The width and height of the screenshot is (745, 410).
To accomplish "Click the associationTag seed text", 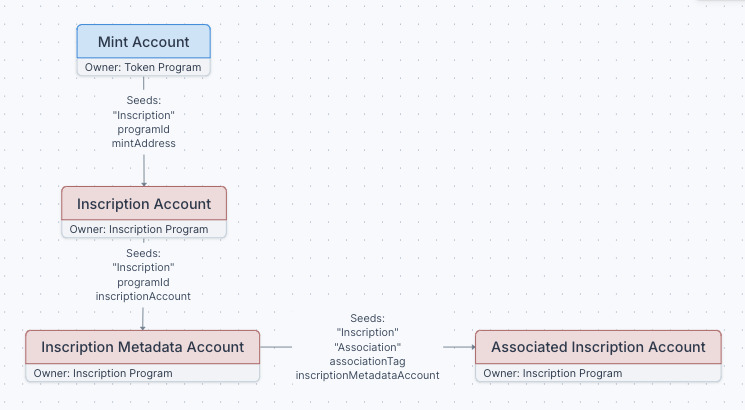I will 367,361.
